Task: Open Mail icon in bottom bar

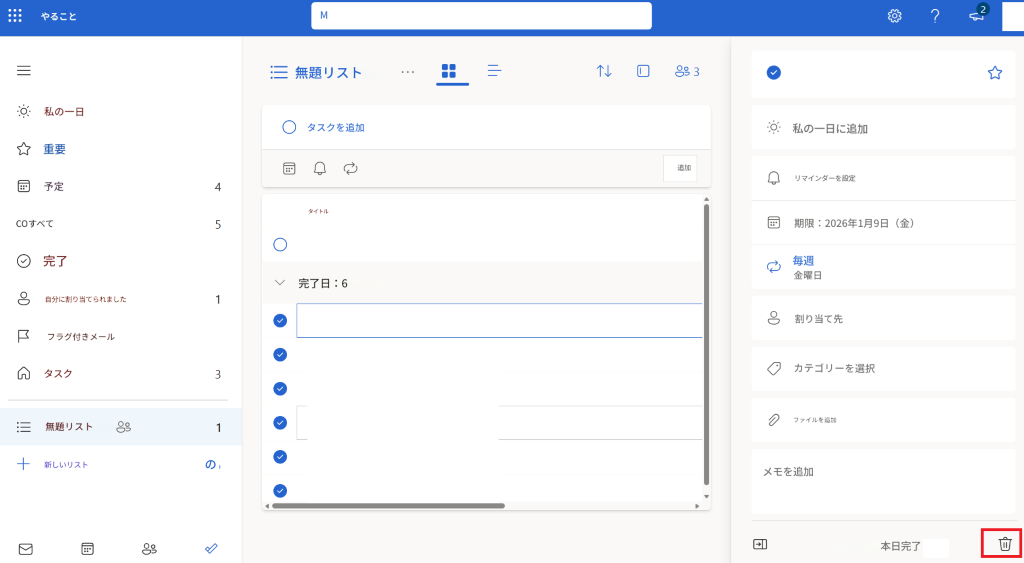Action: pos(25,549)
